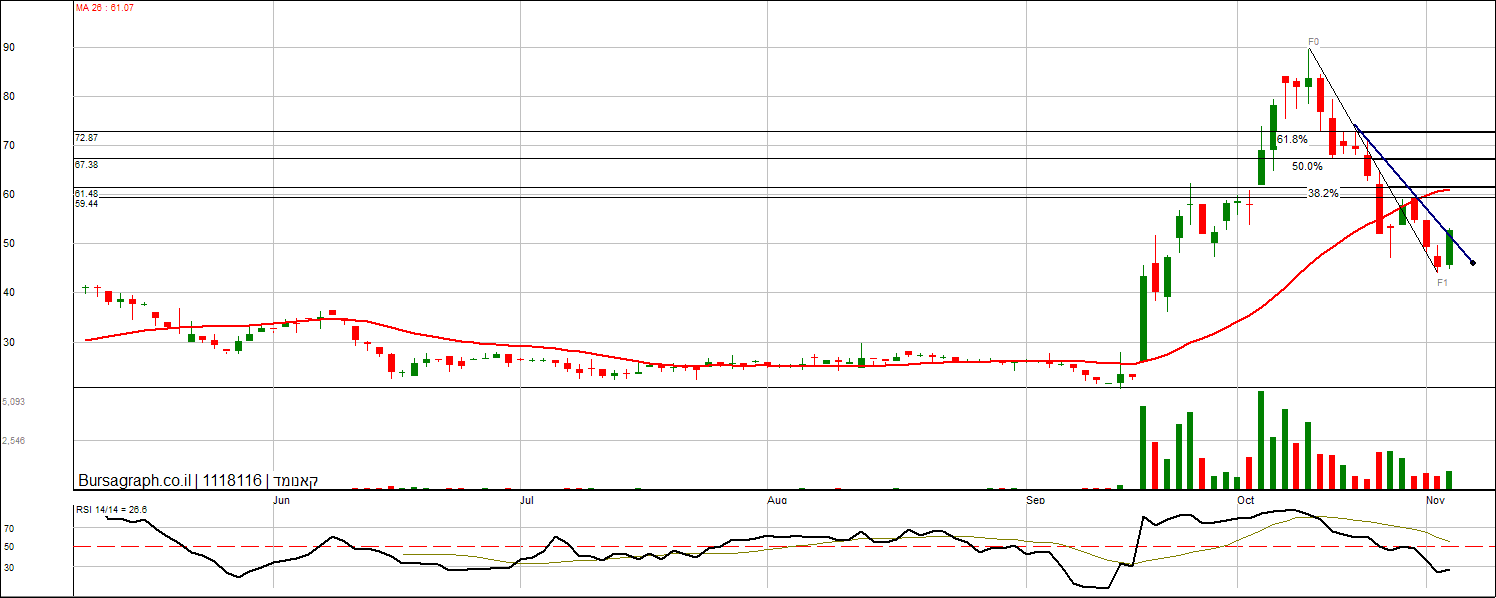Select the 67.38 Fibonacci level label
1496x598 pixels.
[x=86, y=164]
